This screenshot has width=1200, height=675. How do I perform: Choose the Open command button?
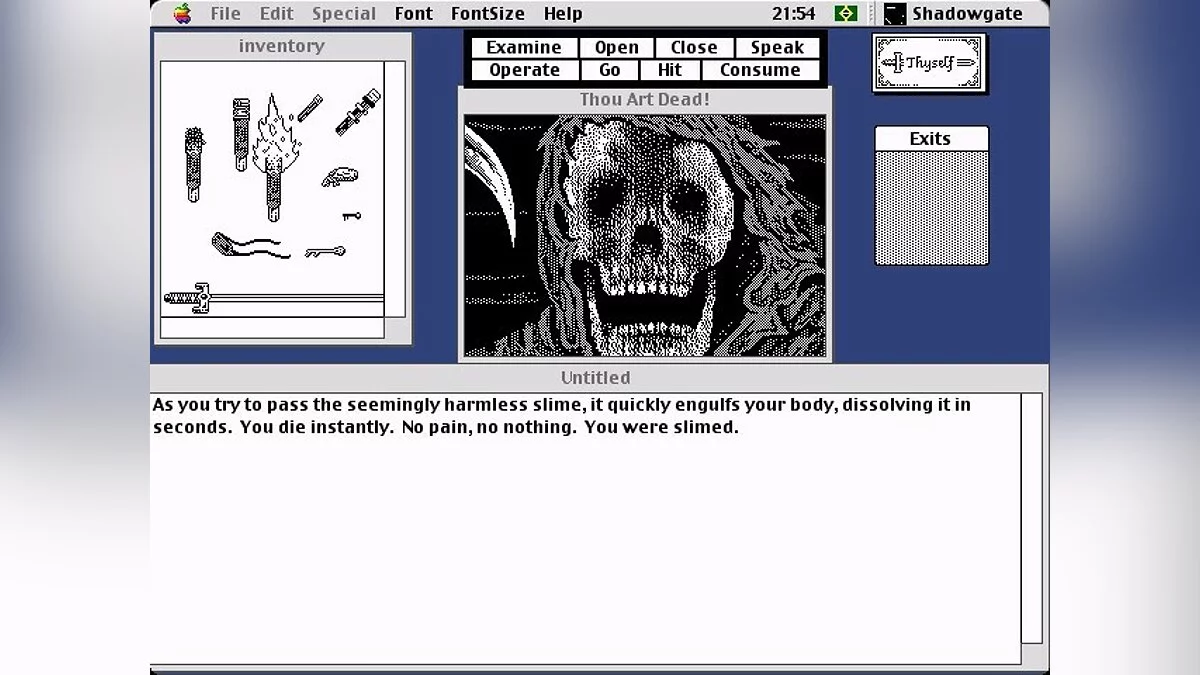617,47
